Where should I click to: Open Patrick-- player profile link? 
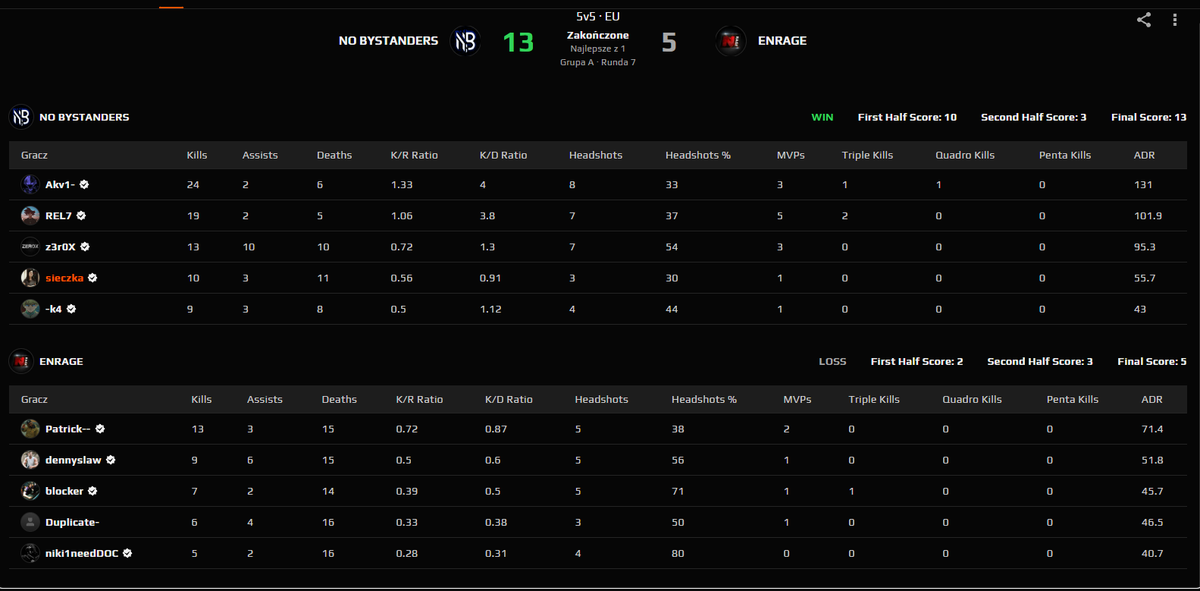[x=68, y=428]
